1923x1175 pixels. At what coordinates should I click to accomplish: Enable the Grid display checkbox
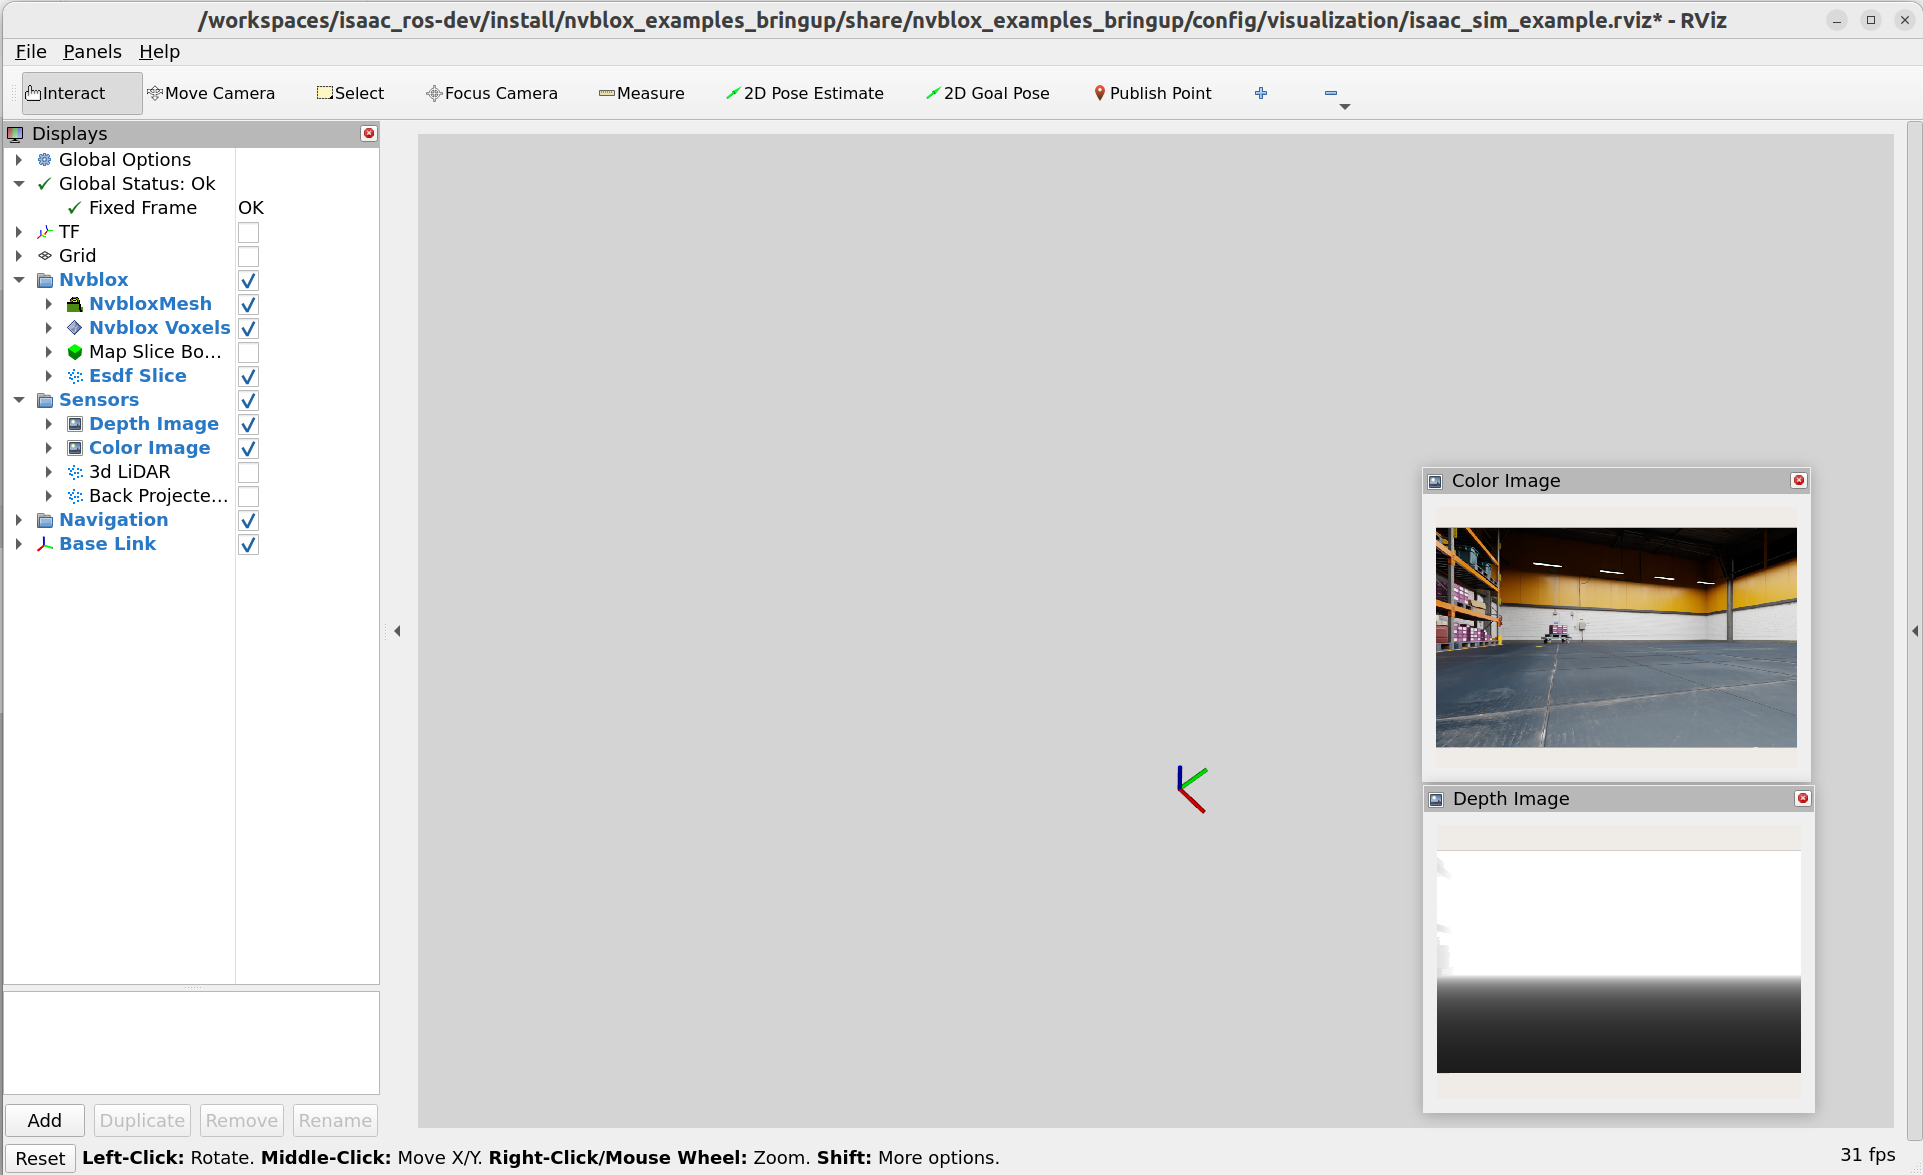coord(248,256)
